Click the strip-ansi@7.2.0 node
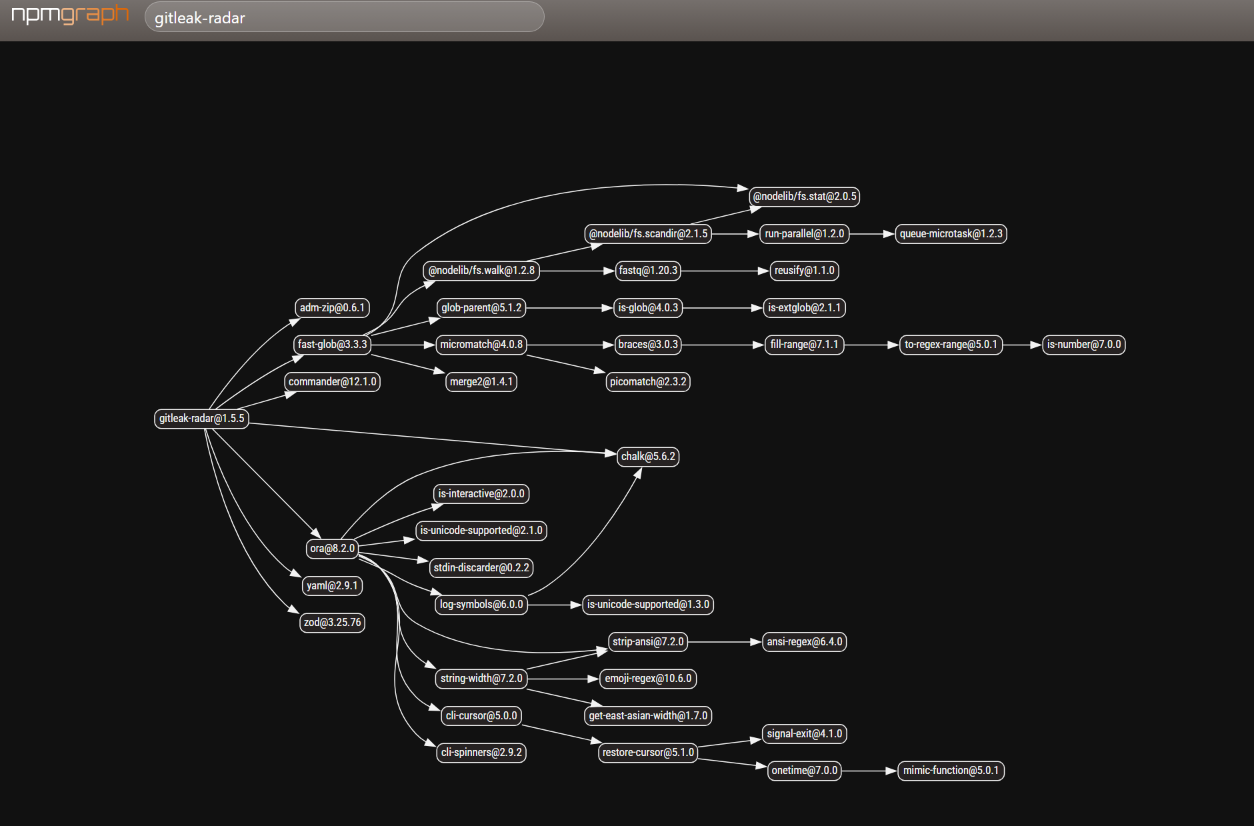The image size is (1254, 826). 648,642
